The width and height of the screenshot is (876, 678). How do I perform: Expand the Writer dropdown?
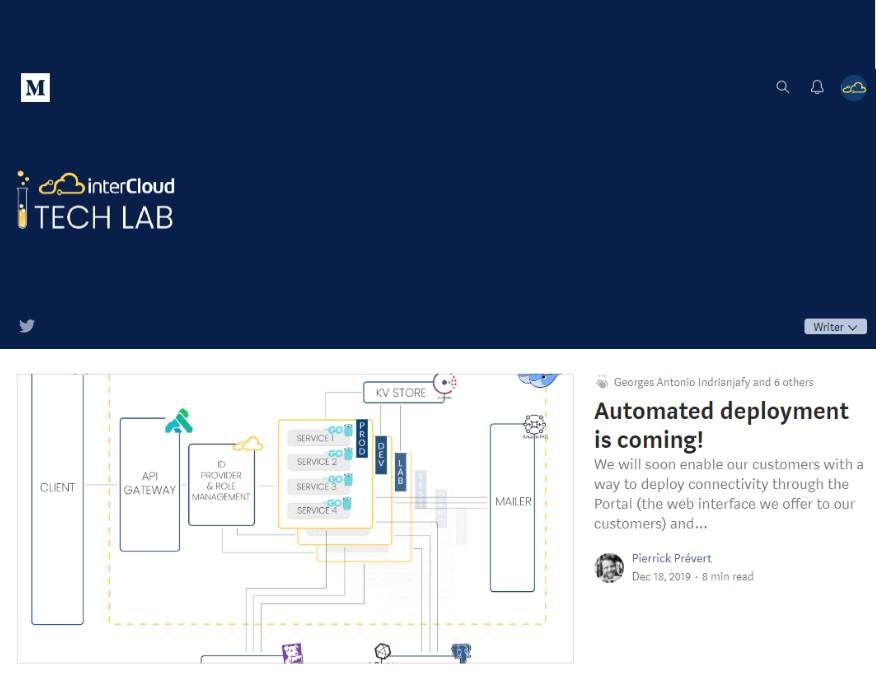tap(835, 327)
